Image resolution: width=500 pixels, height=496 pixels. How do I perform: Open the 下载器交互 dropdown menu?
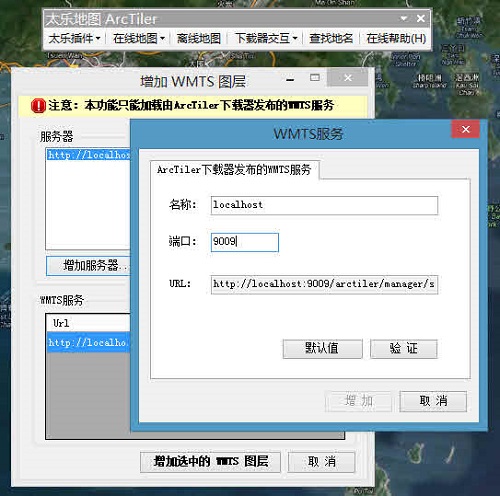[x=266, y=38]
